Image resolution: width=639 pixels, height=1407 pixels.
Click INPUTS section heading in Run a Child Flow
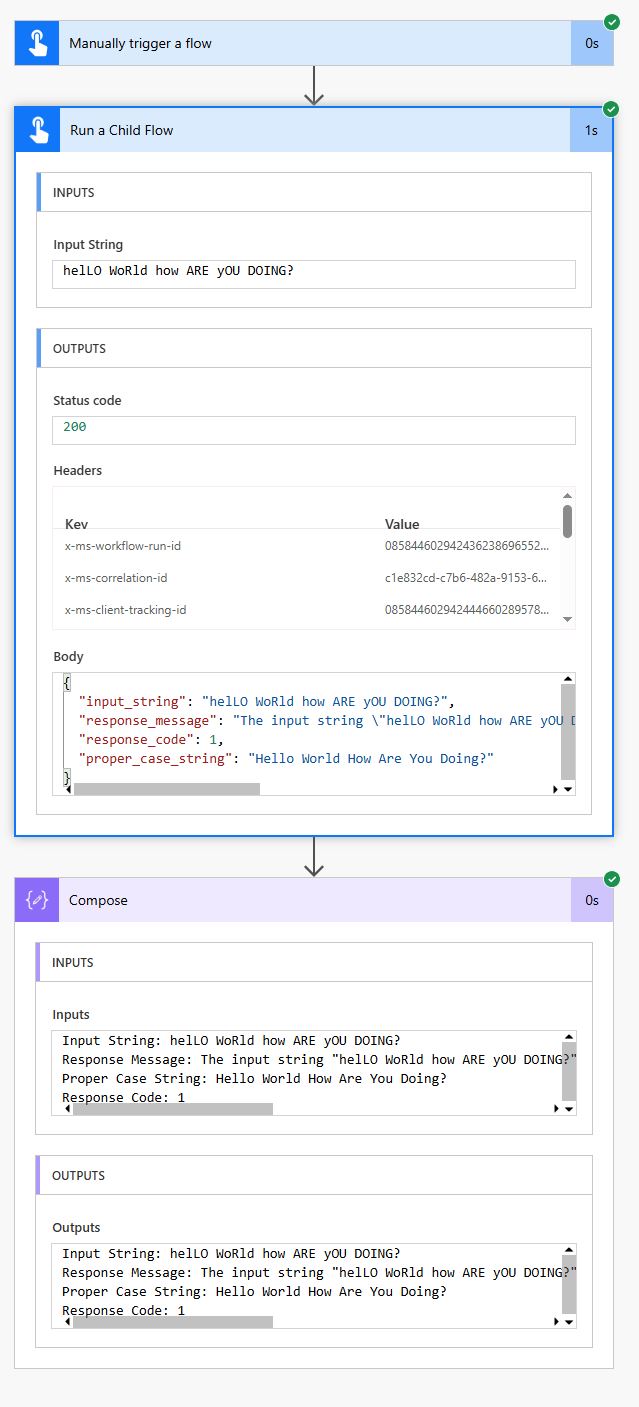(73, 192)
